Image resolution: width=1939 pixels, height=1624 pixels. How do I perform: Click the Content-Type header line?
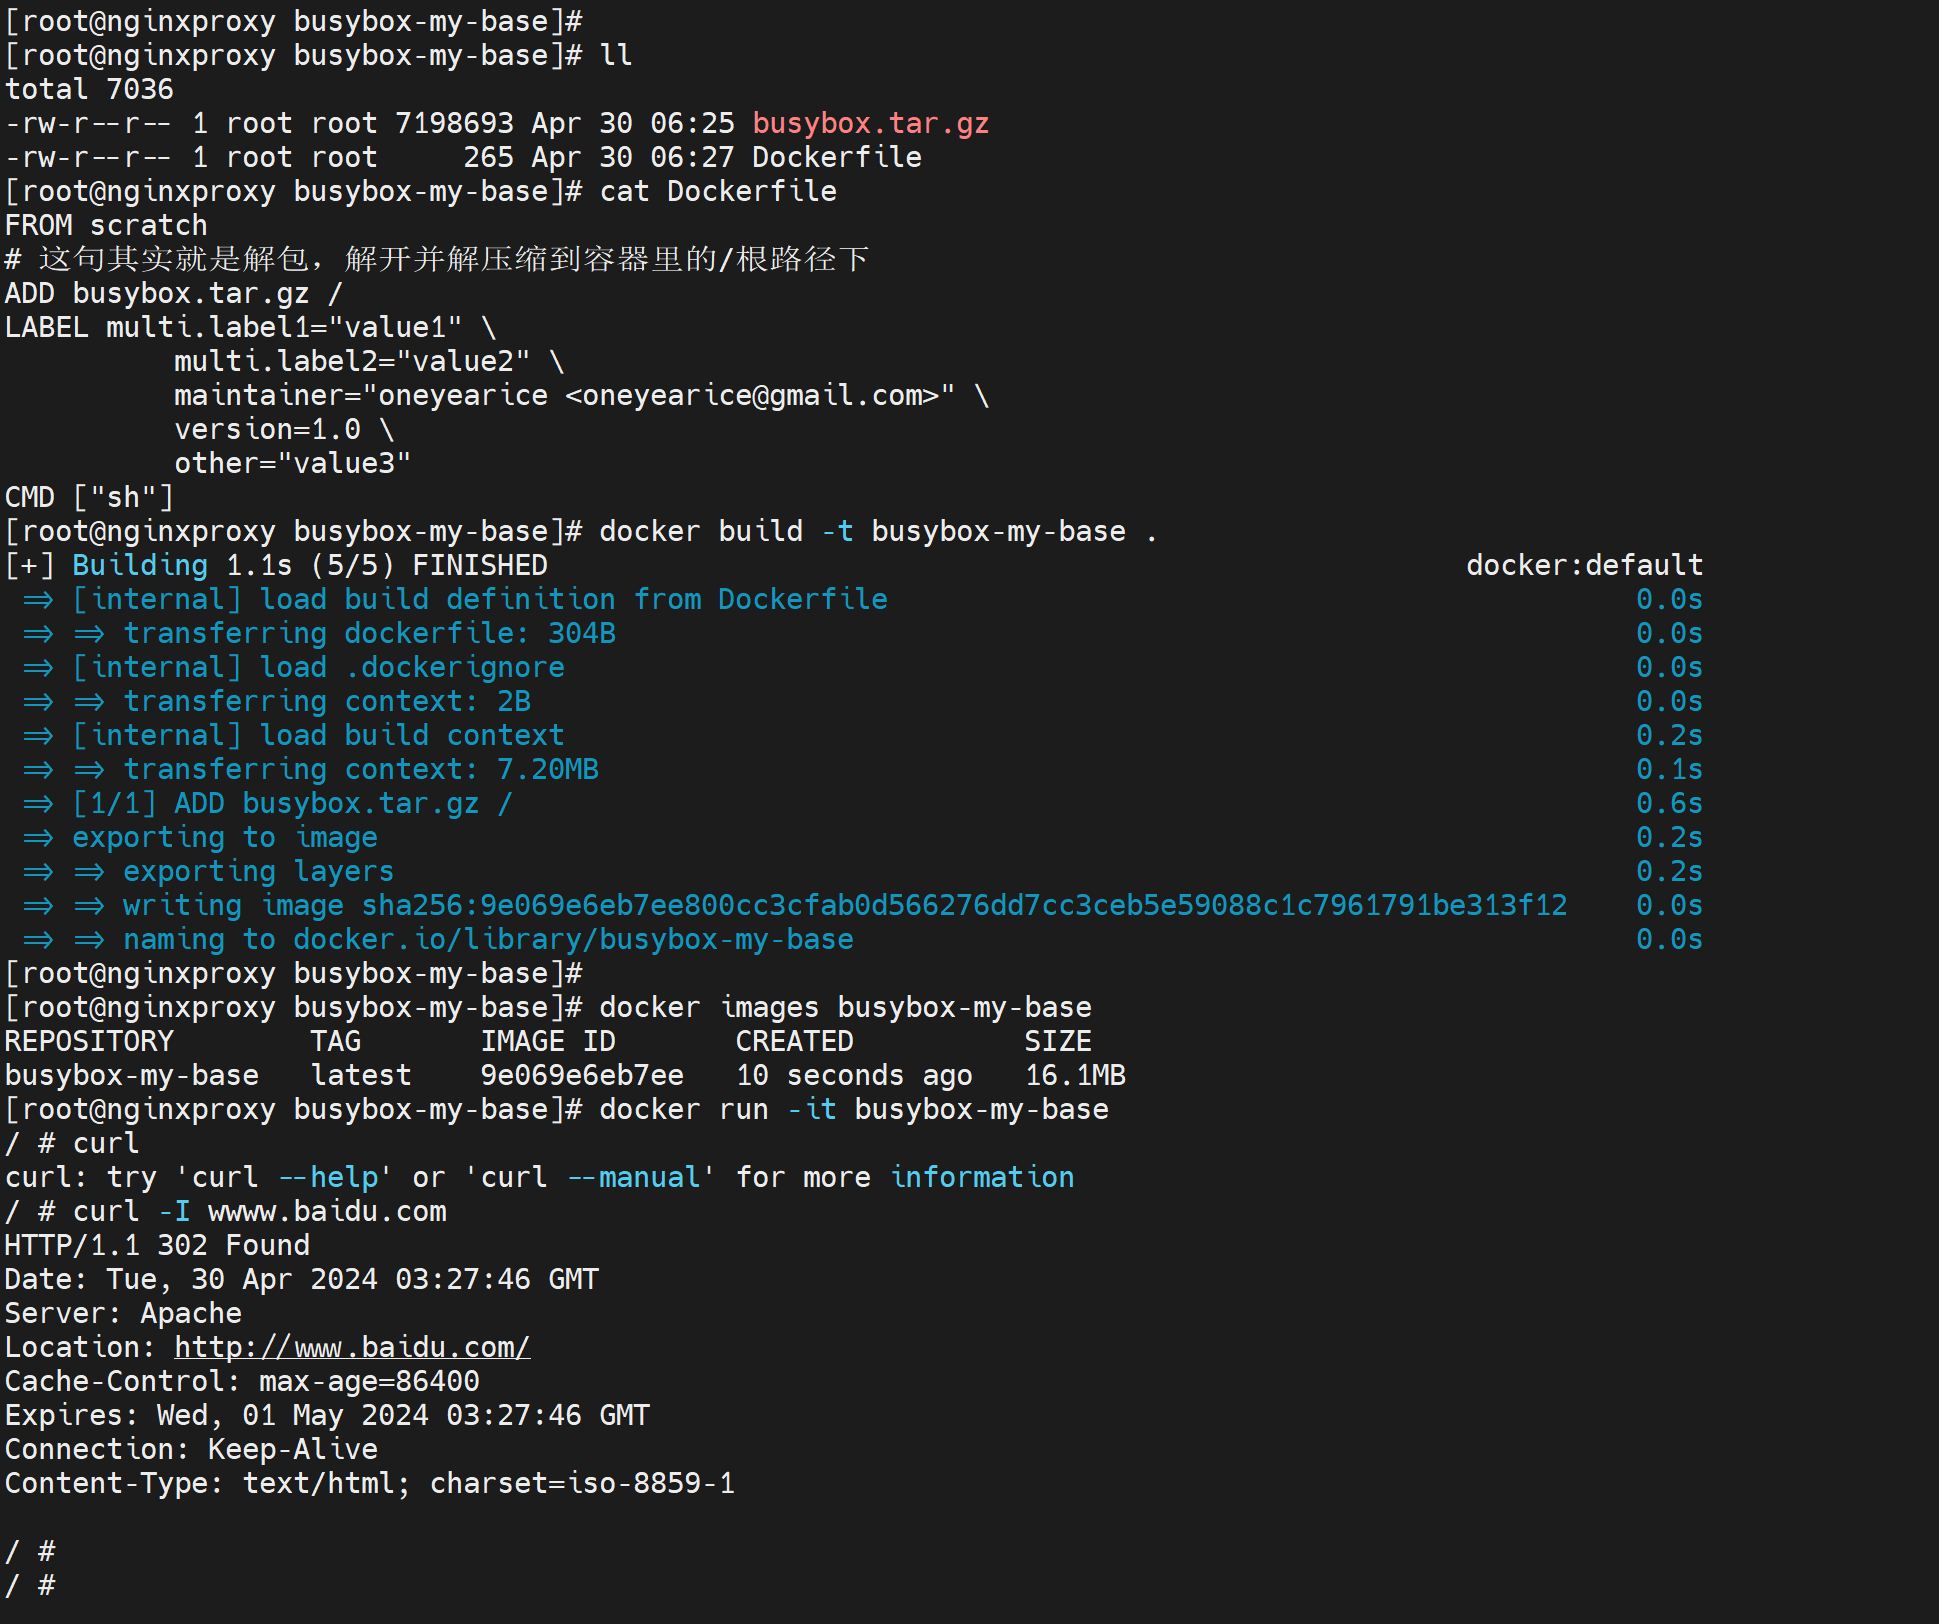click(369, 1483)
